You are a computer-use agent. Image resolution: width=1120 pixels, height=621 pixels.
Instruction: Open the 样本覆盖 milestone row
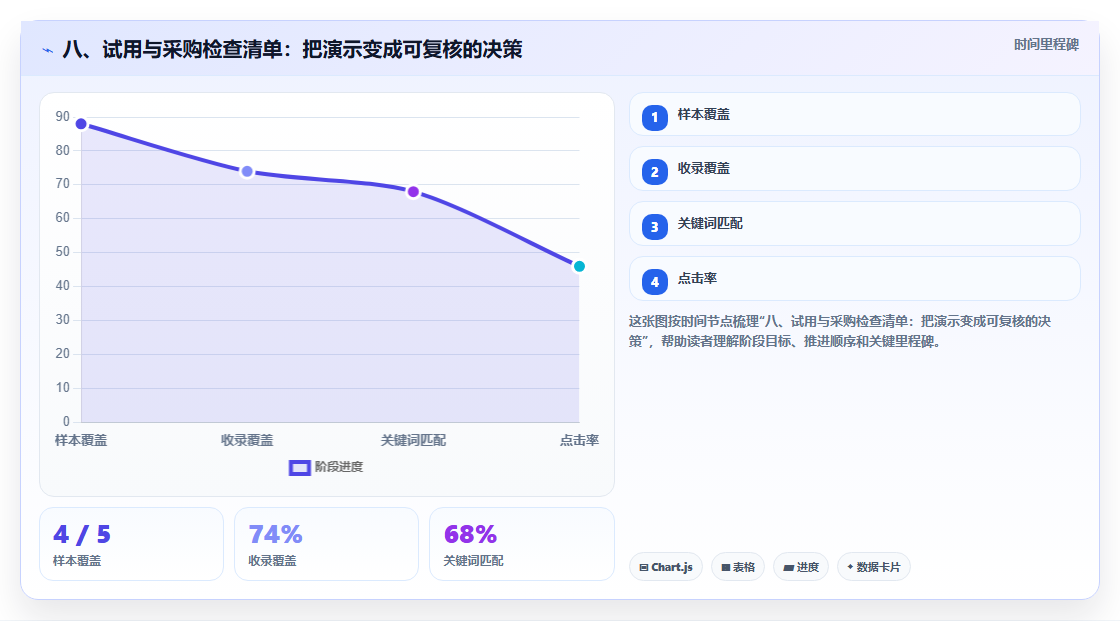pyautogui.click(x=854, y=114)
